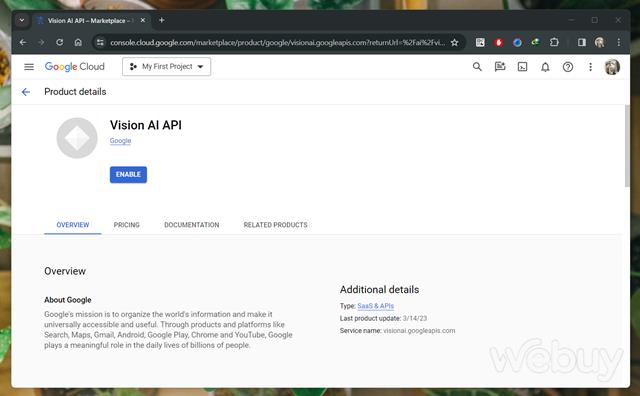Image resolution: width=640 pixels, height=396 pixels.
Task: Open the Chrome three-dot menu
Action: (619, 42)
